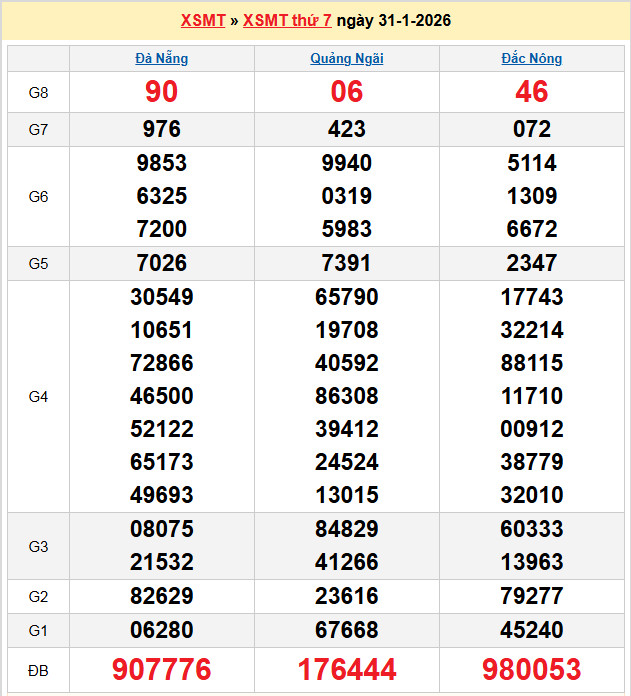Click the Đắc Nông special prize 980053
631x696 pixels.
click(531, 669)
